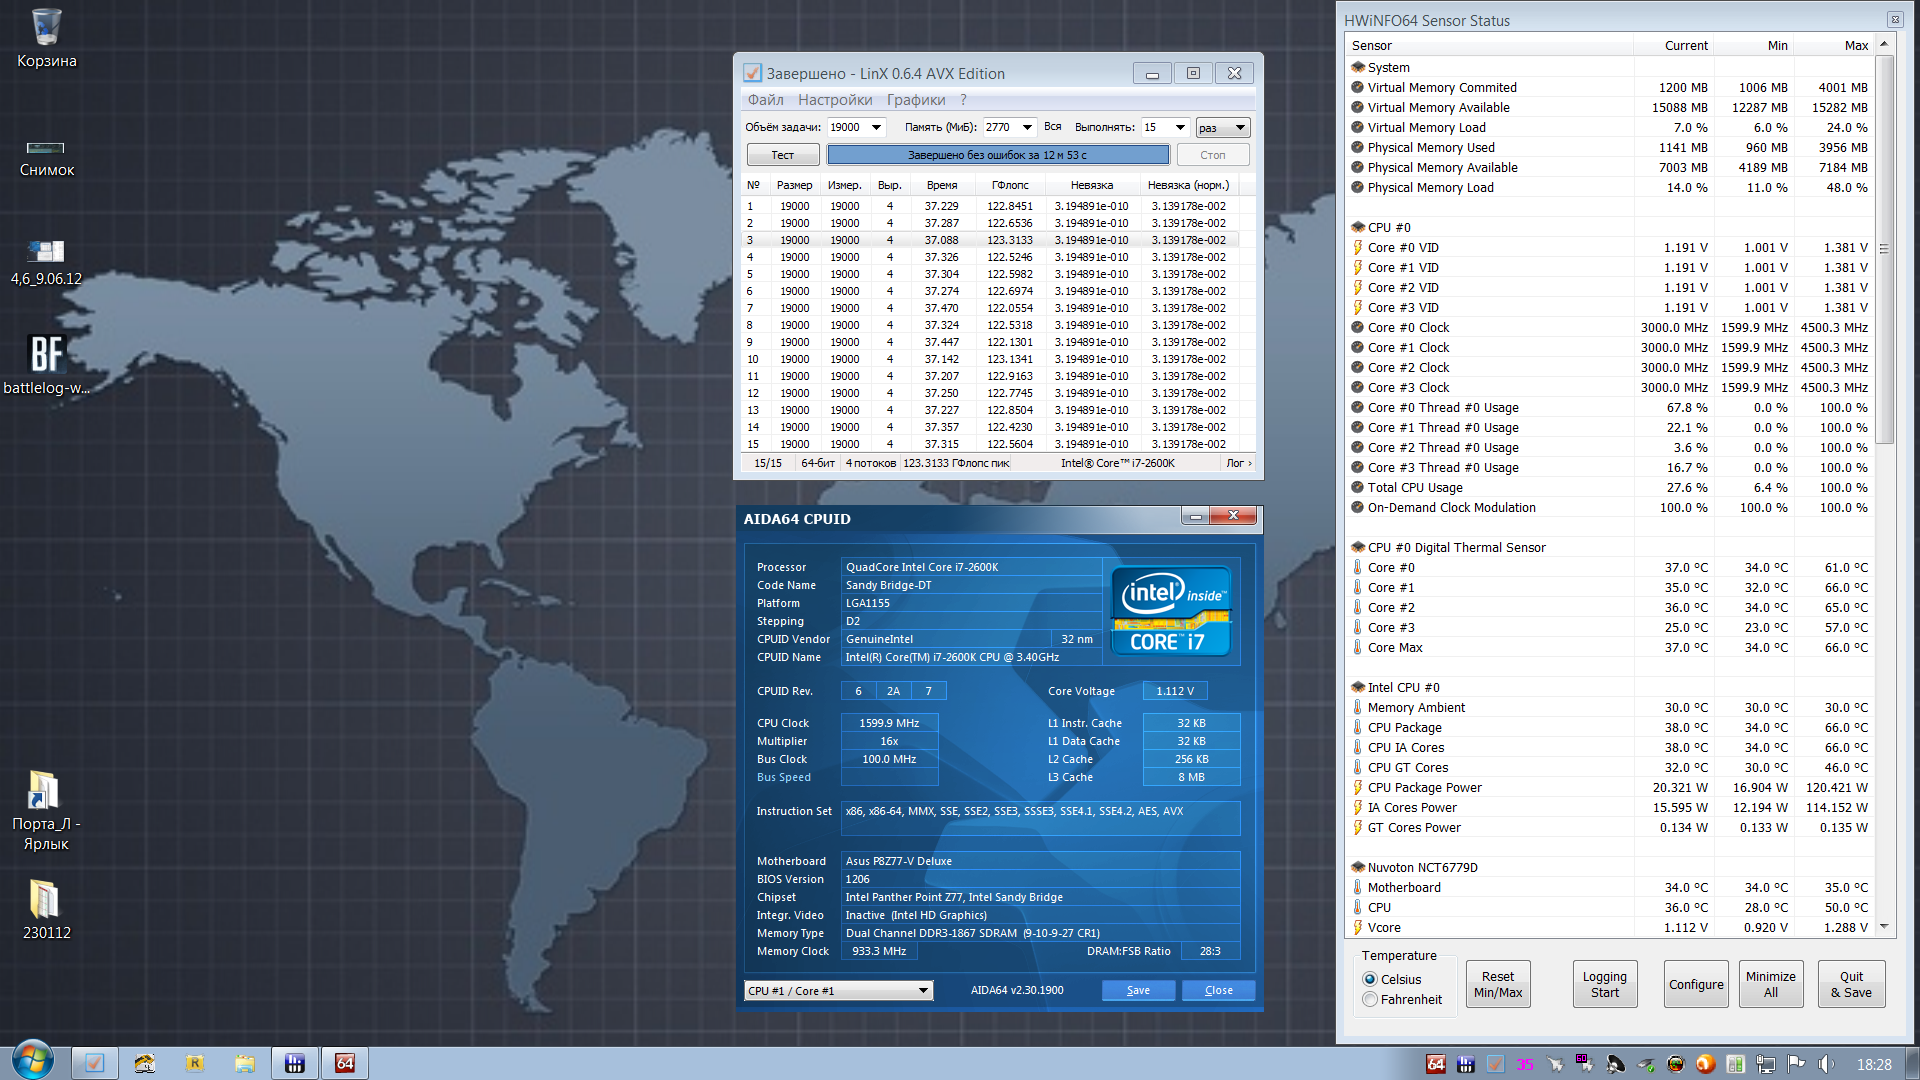1920x1080 pixels.
Task: Open the 230112 folder icon
Action: pos(46,908)
